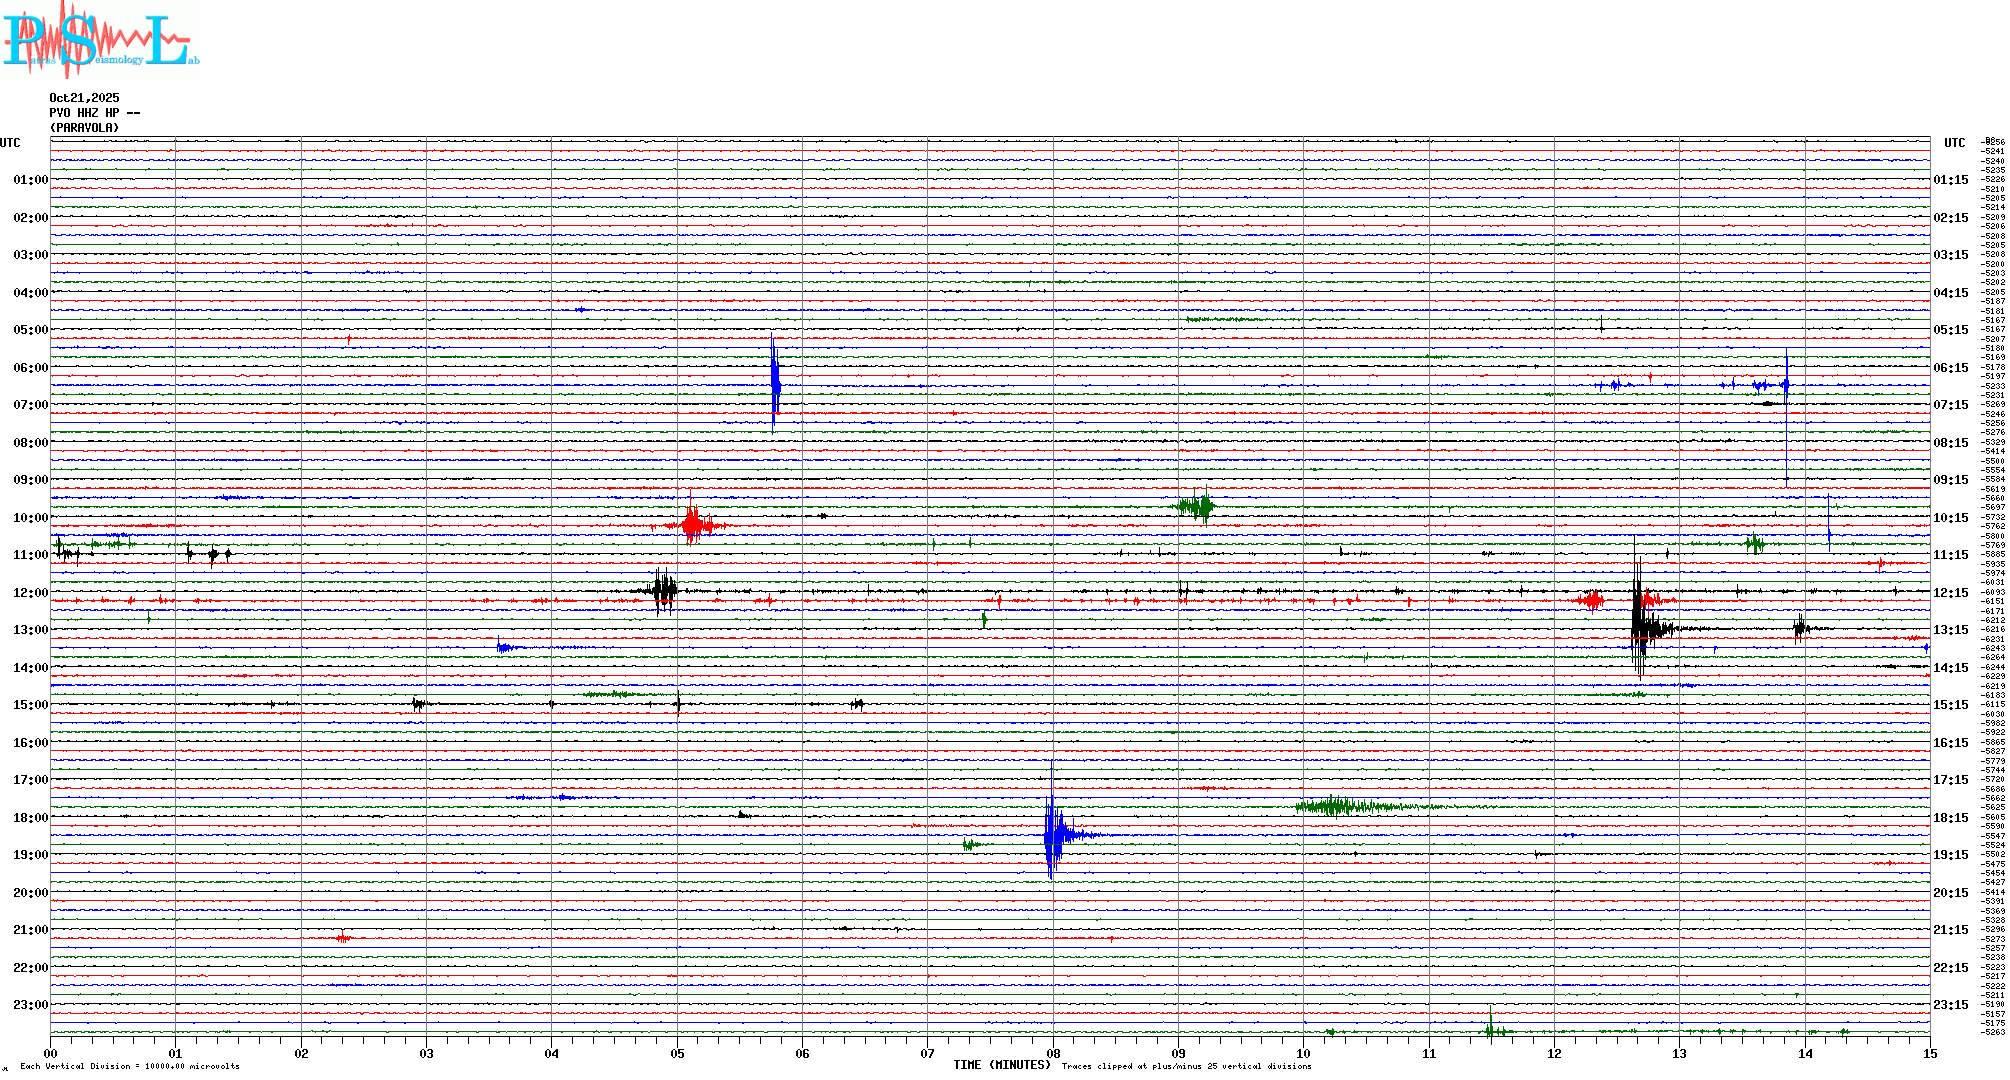Click the 12:00 hour label on left axis
This screenshot has width=2010, height=1080.
pyautogui.click(x=30, y=593)
